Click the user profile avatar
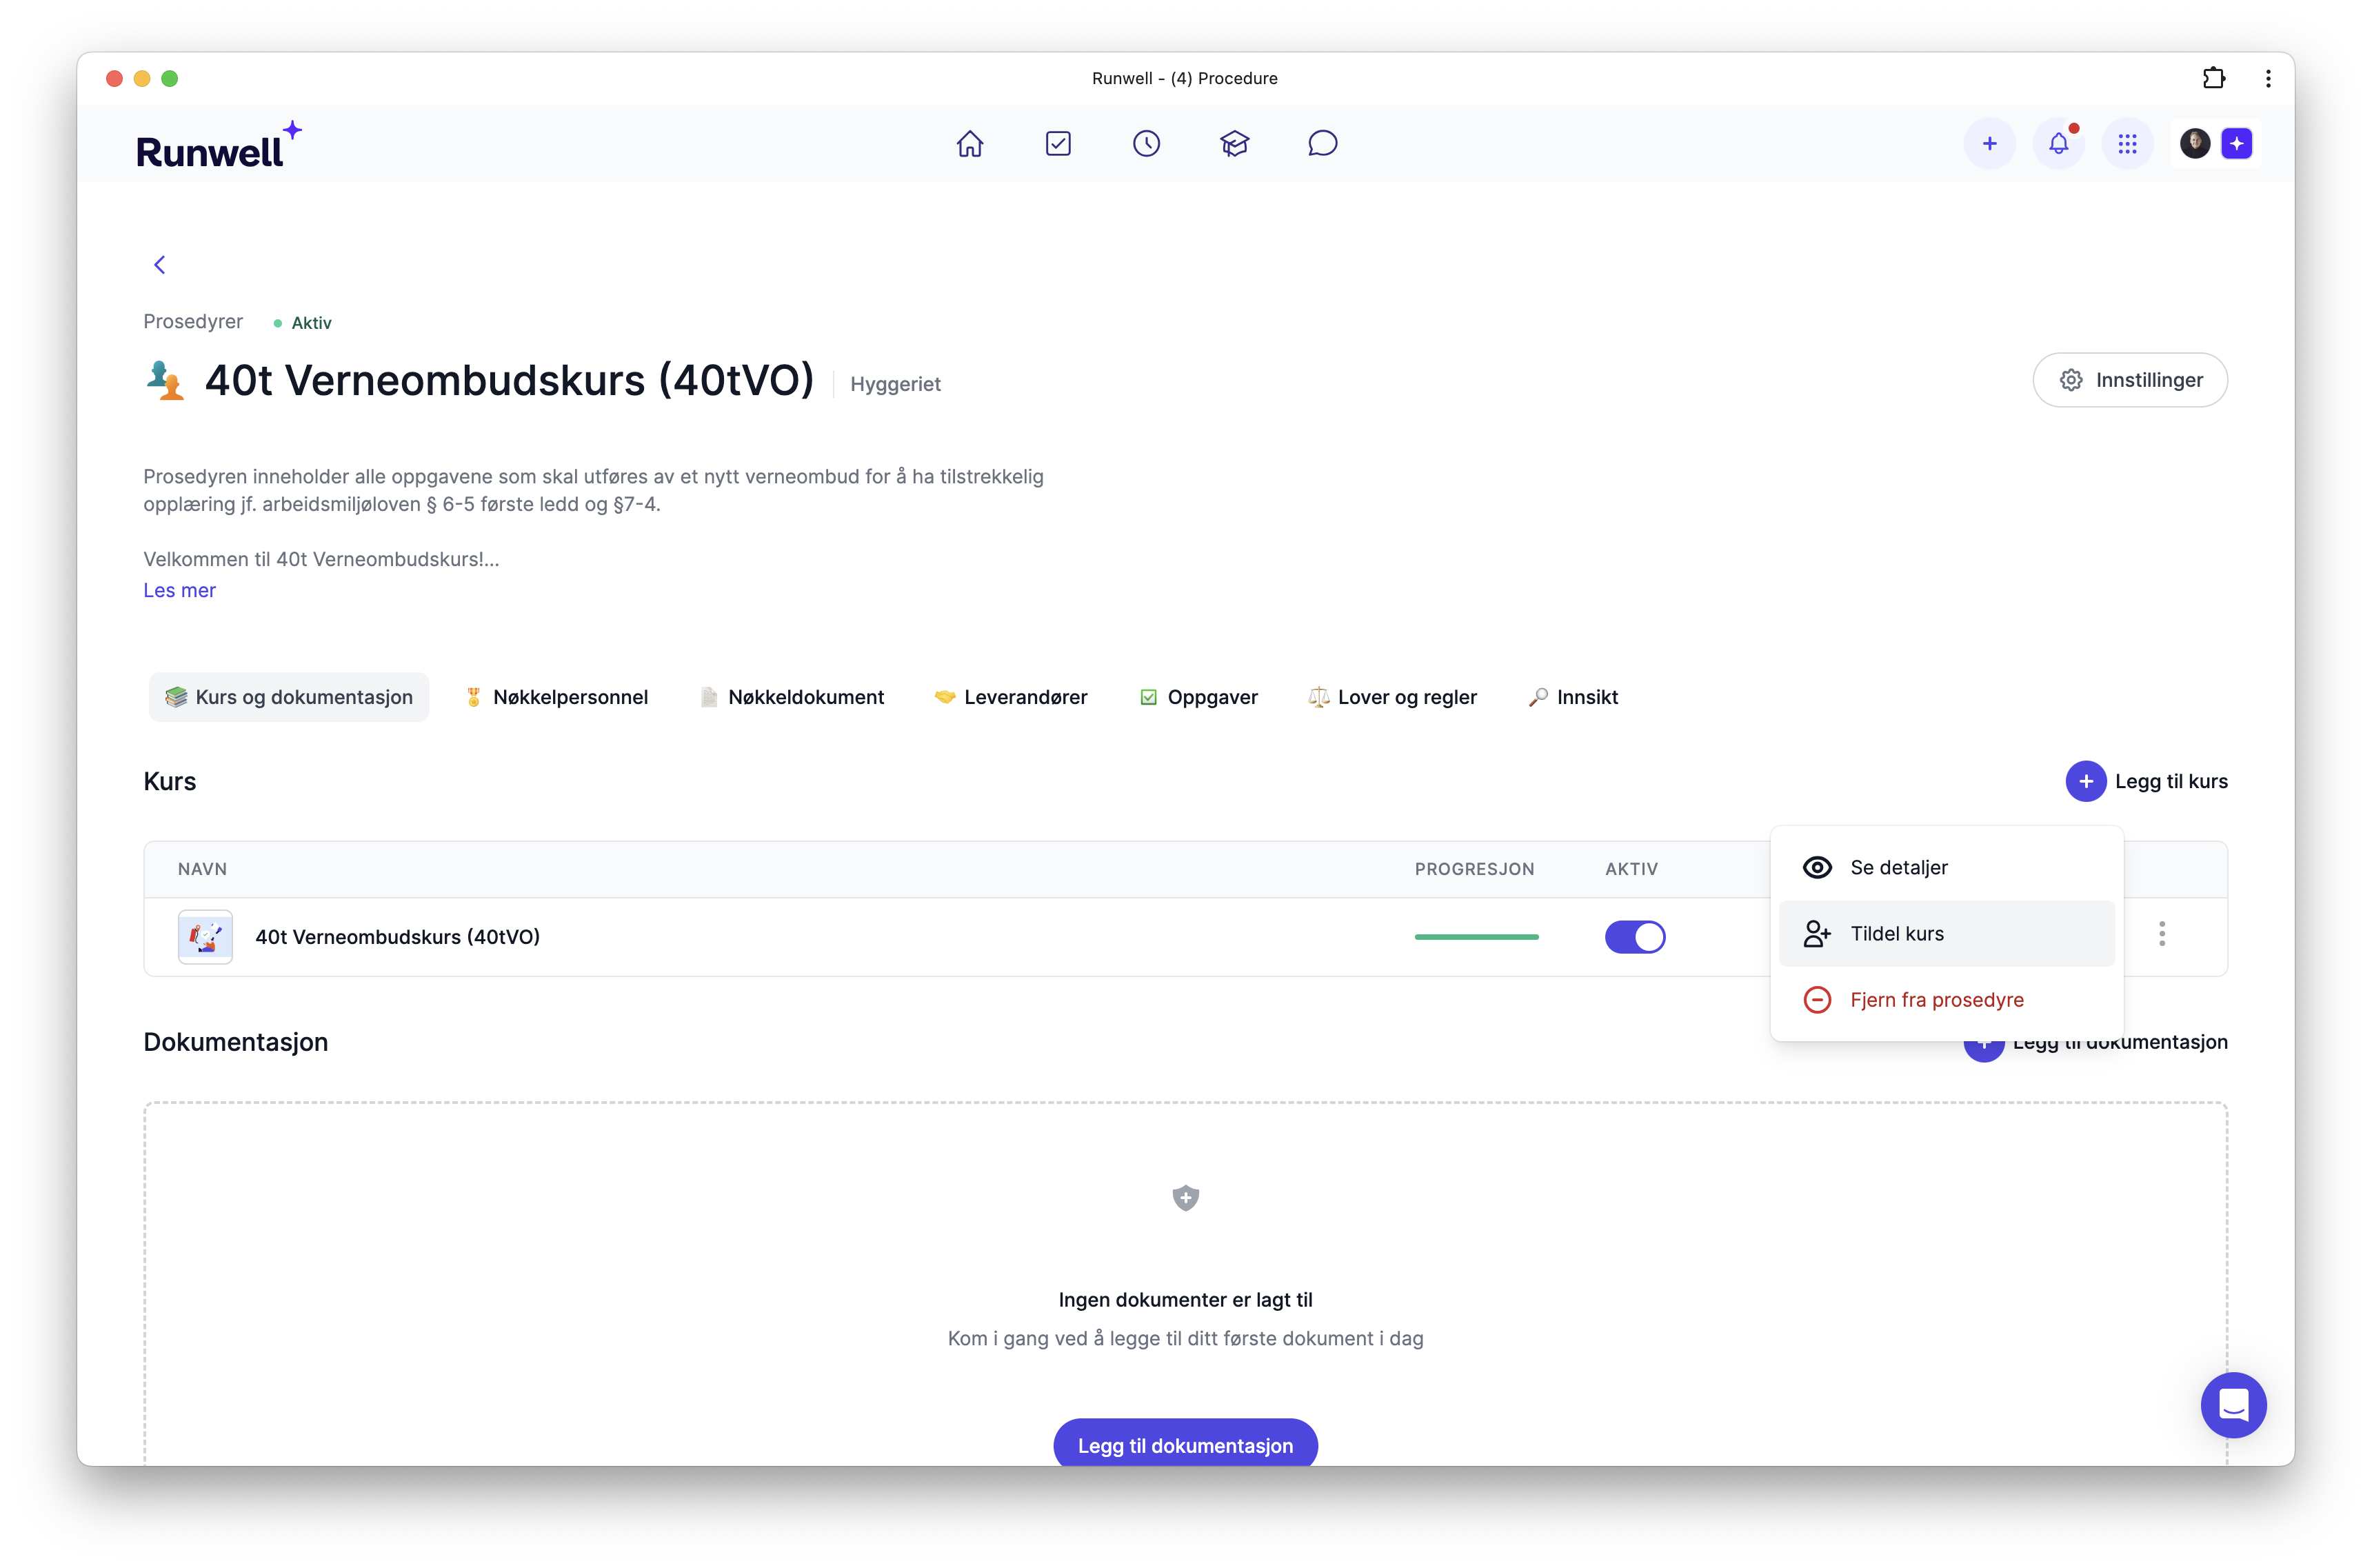This screenshot has width=2372, height=1568. 2195,144
